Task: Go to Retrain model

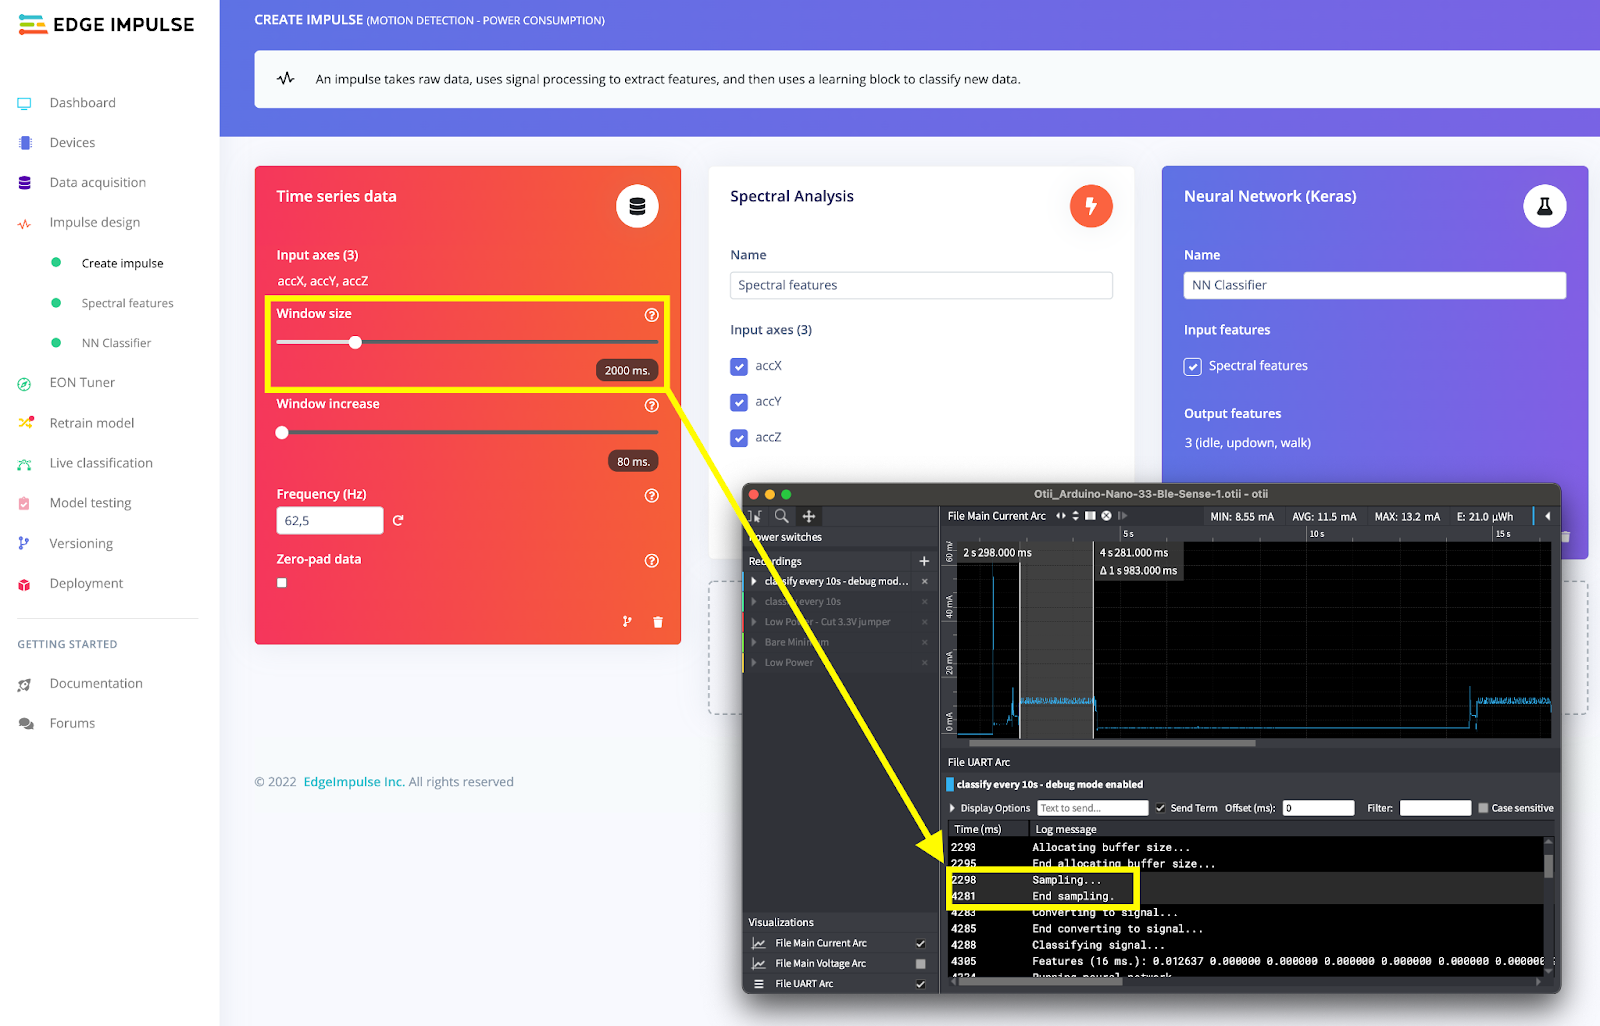Action: pos(92,423)
